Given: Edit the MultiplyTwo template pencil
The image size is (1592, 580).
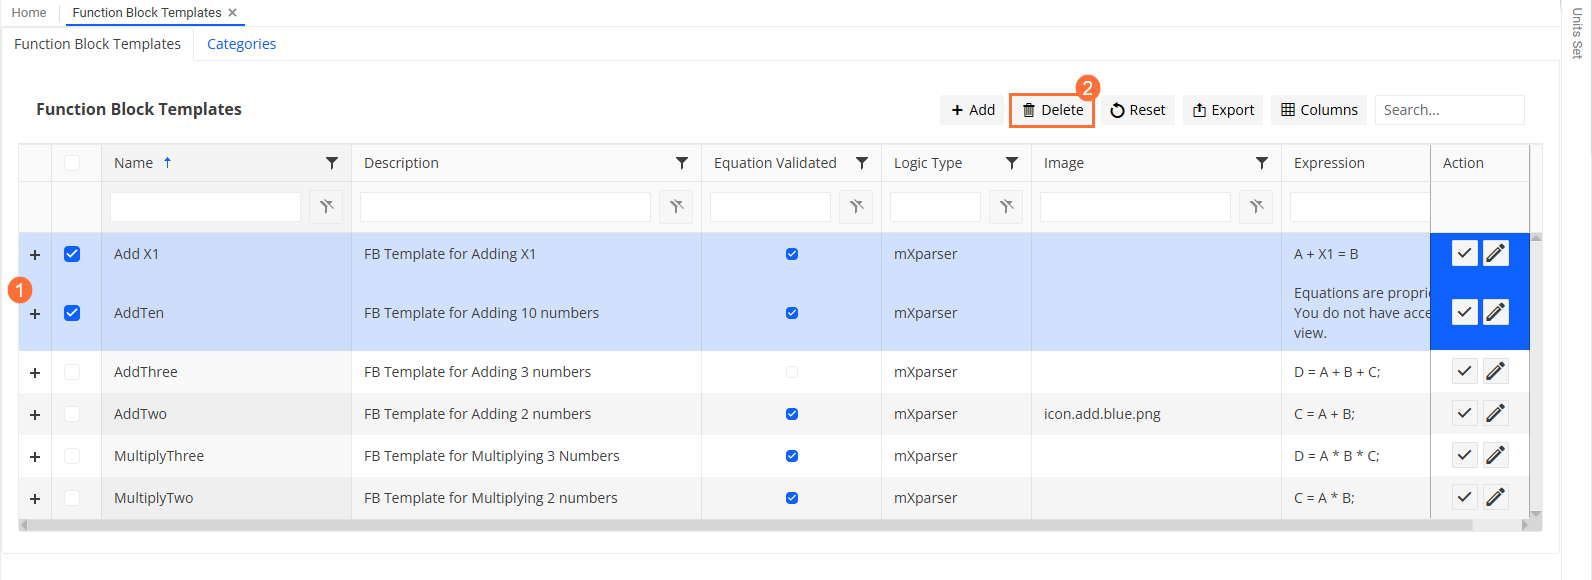Looking at the screenshot, I should [x=1496, y=497].
